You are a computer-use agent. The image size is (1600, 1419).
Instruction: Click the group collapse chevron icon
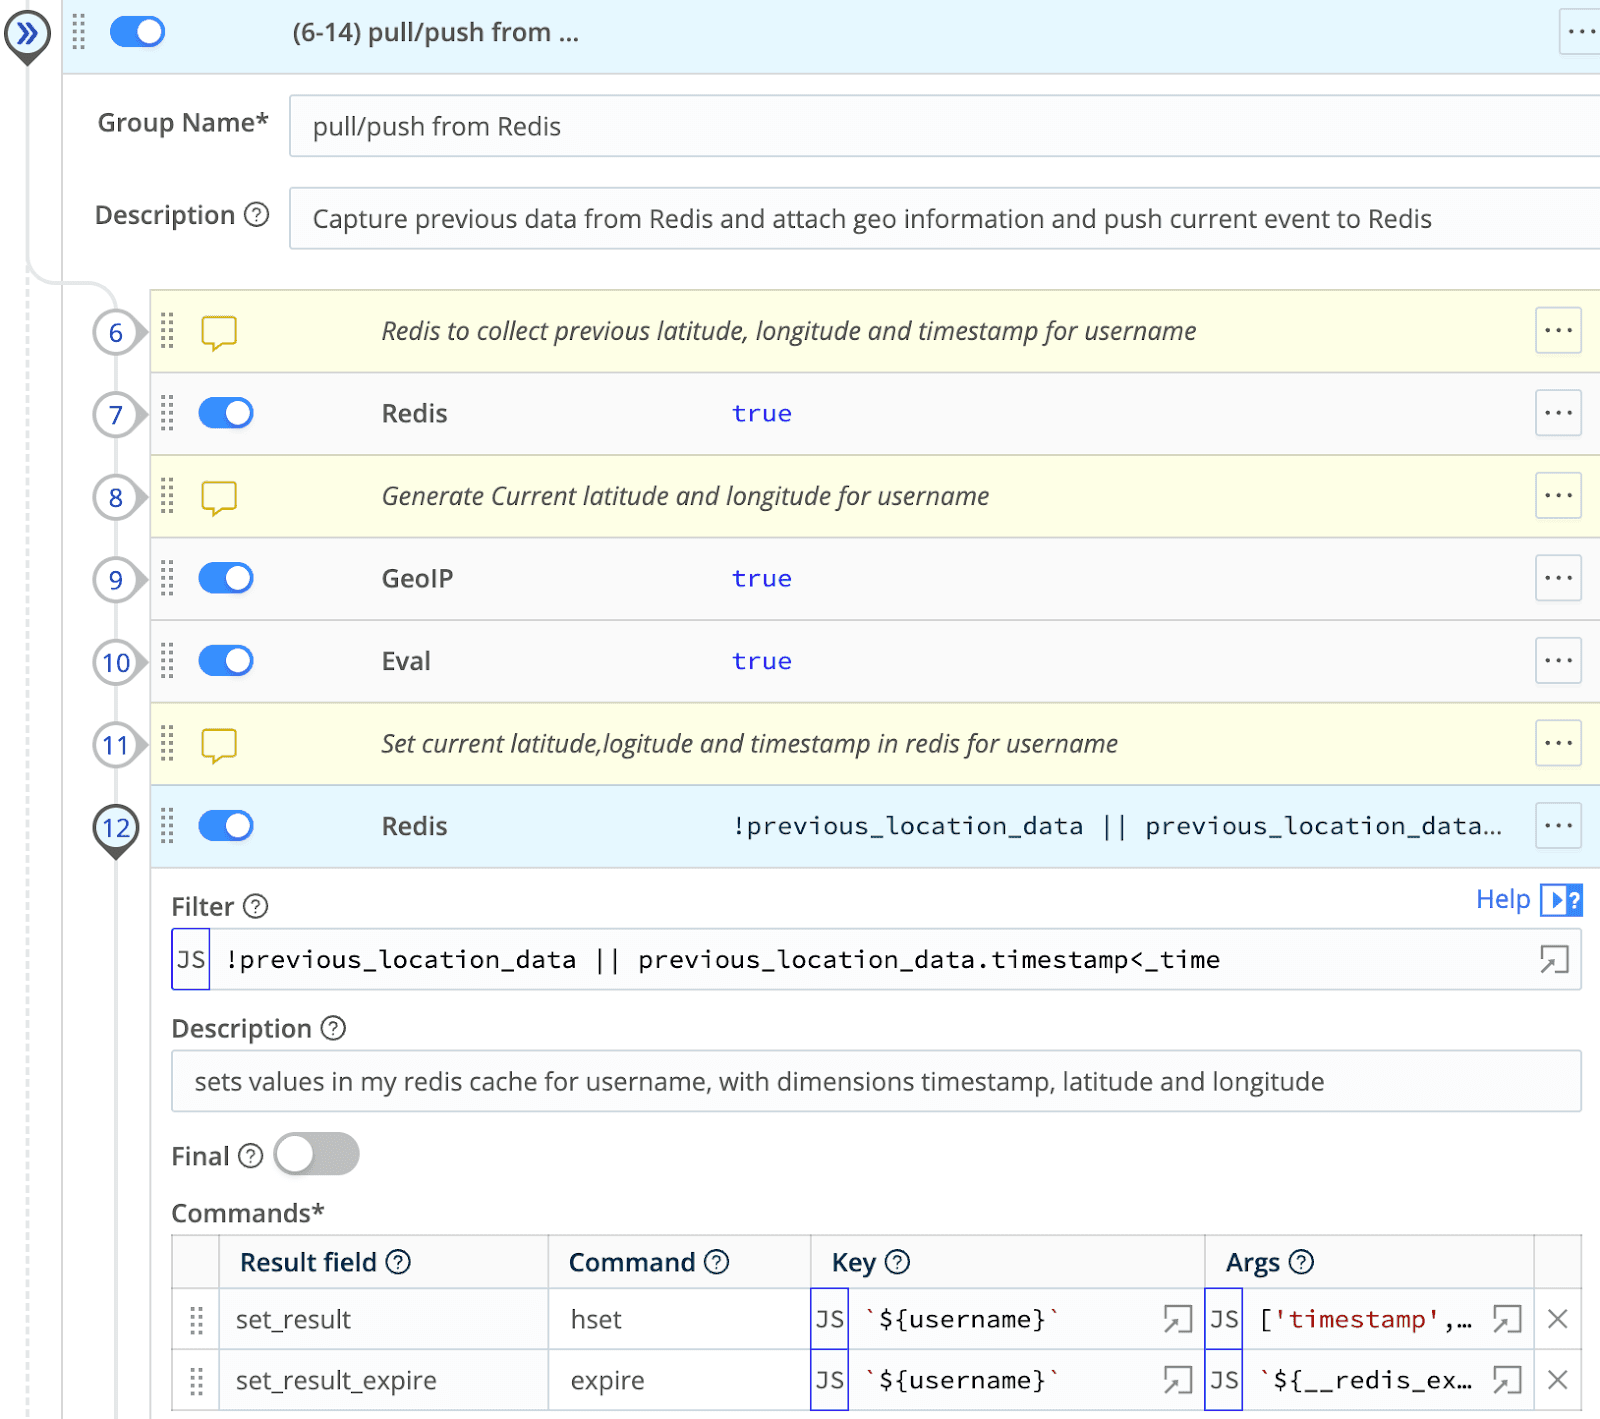coord(27,34)
